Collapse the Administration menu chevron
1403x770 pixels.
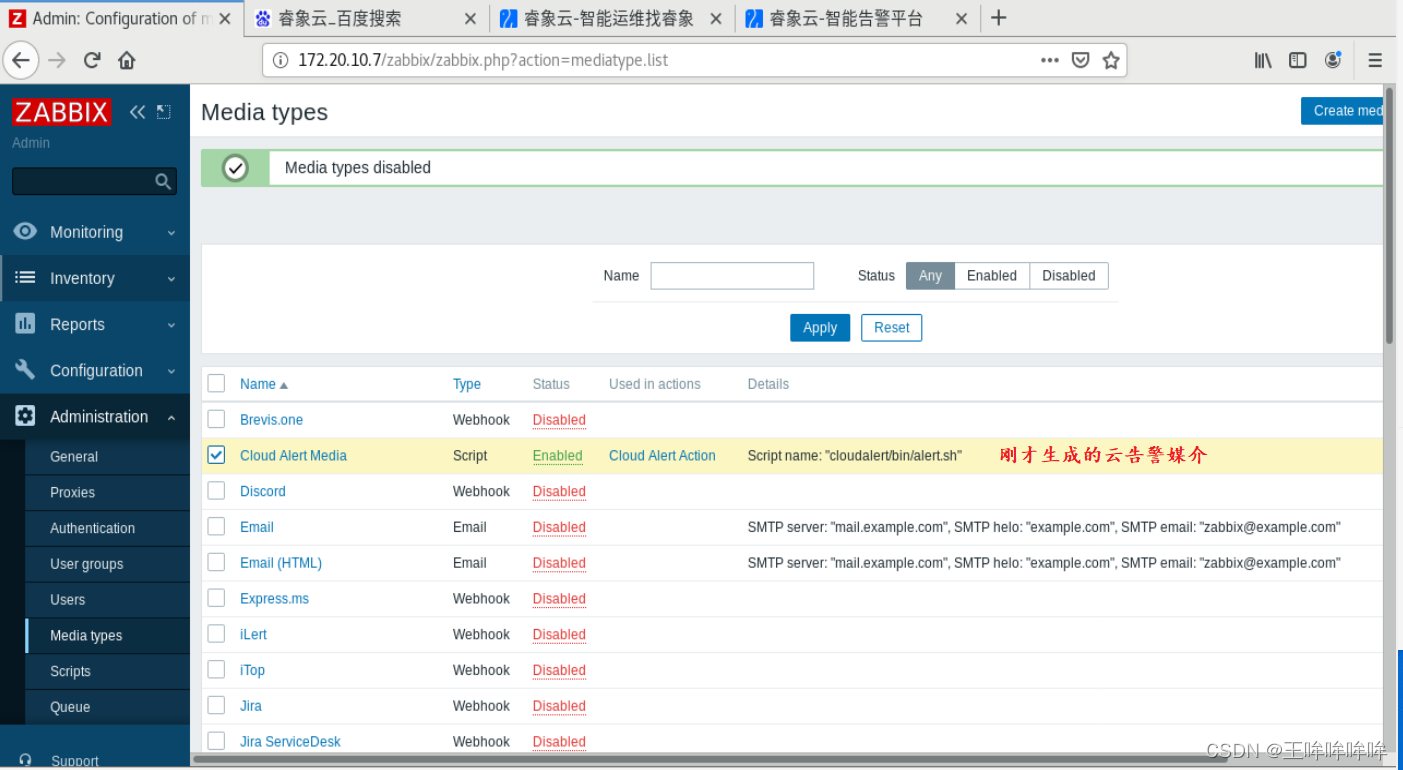pyautogui.click(x=171, y=417)
